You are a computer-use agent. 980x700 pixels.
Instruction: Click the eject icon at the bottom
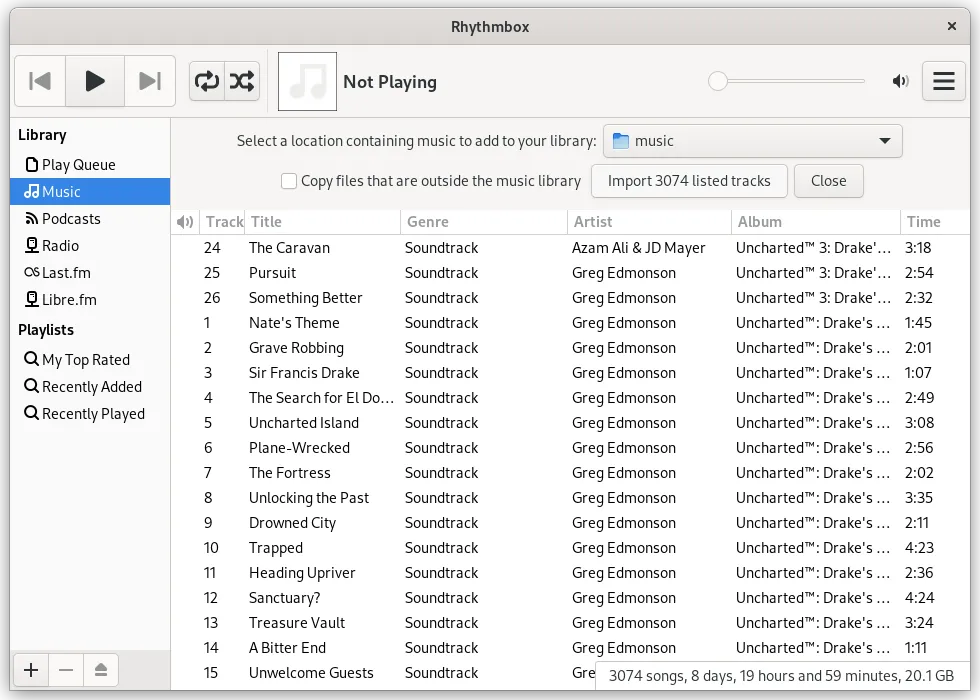pyautogui.click(x=101, y=670)
